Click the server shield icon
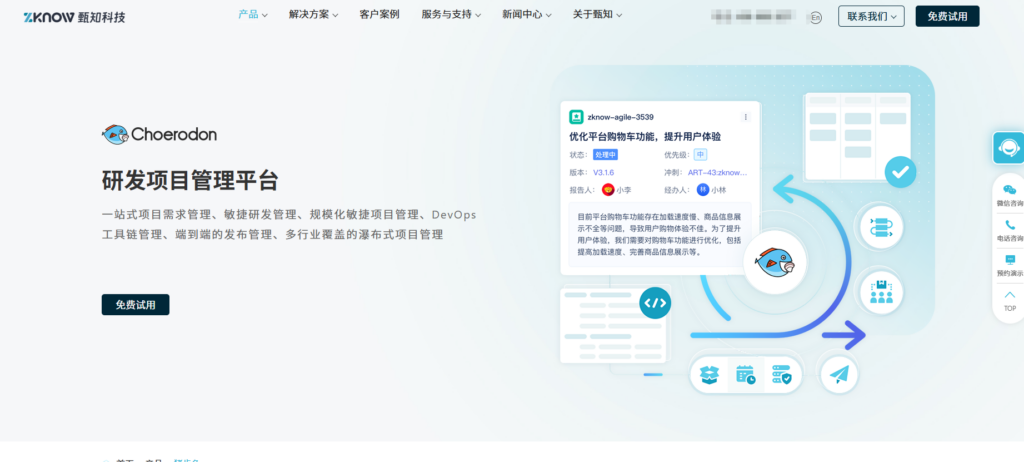1024x462 pixels. click(x=782, y=374)
